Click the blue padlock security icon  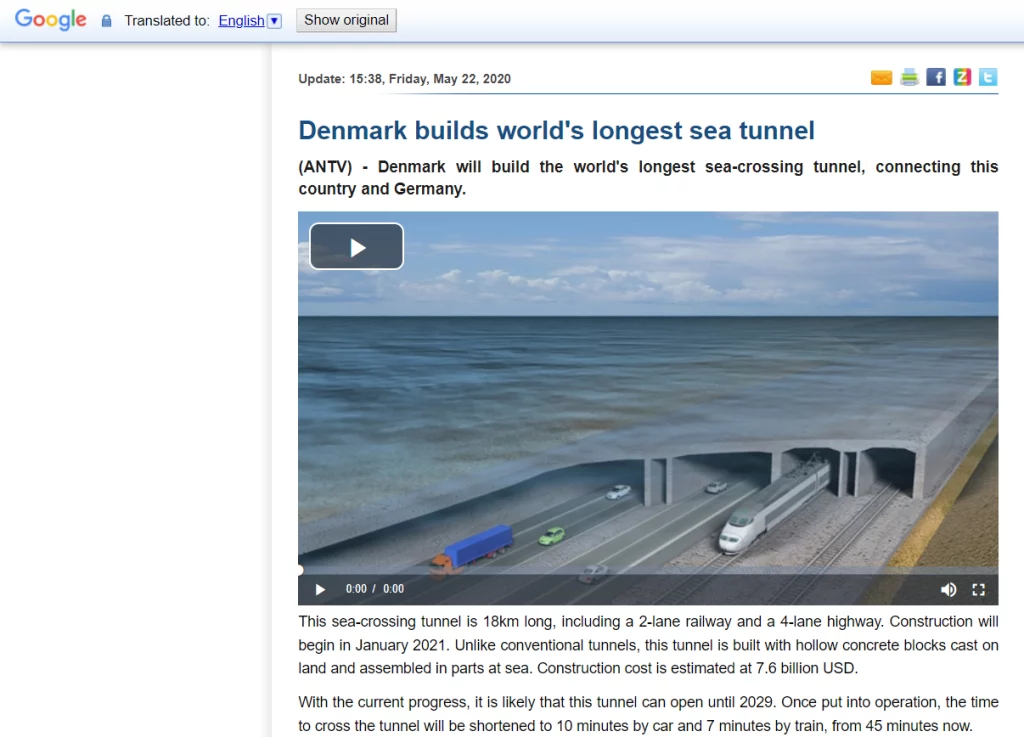[107, 21]
